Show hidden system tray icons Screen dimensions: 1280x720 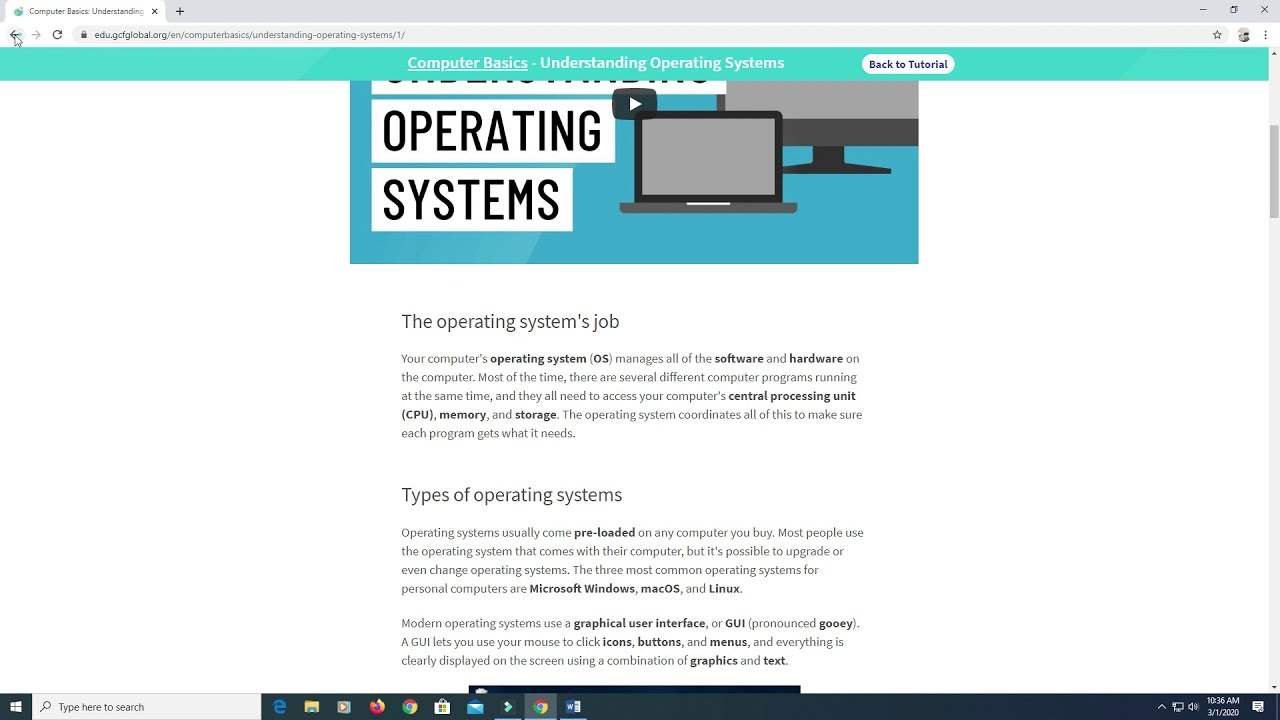[1161, 707]
